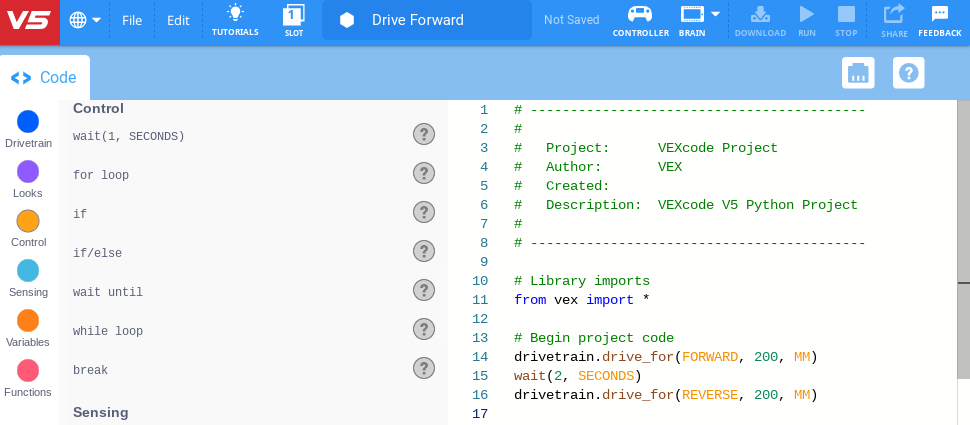The width and height of the screenshot is (970, 425).
Task: Show help for the while loop command
Action: tap(424, 330)
